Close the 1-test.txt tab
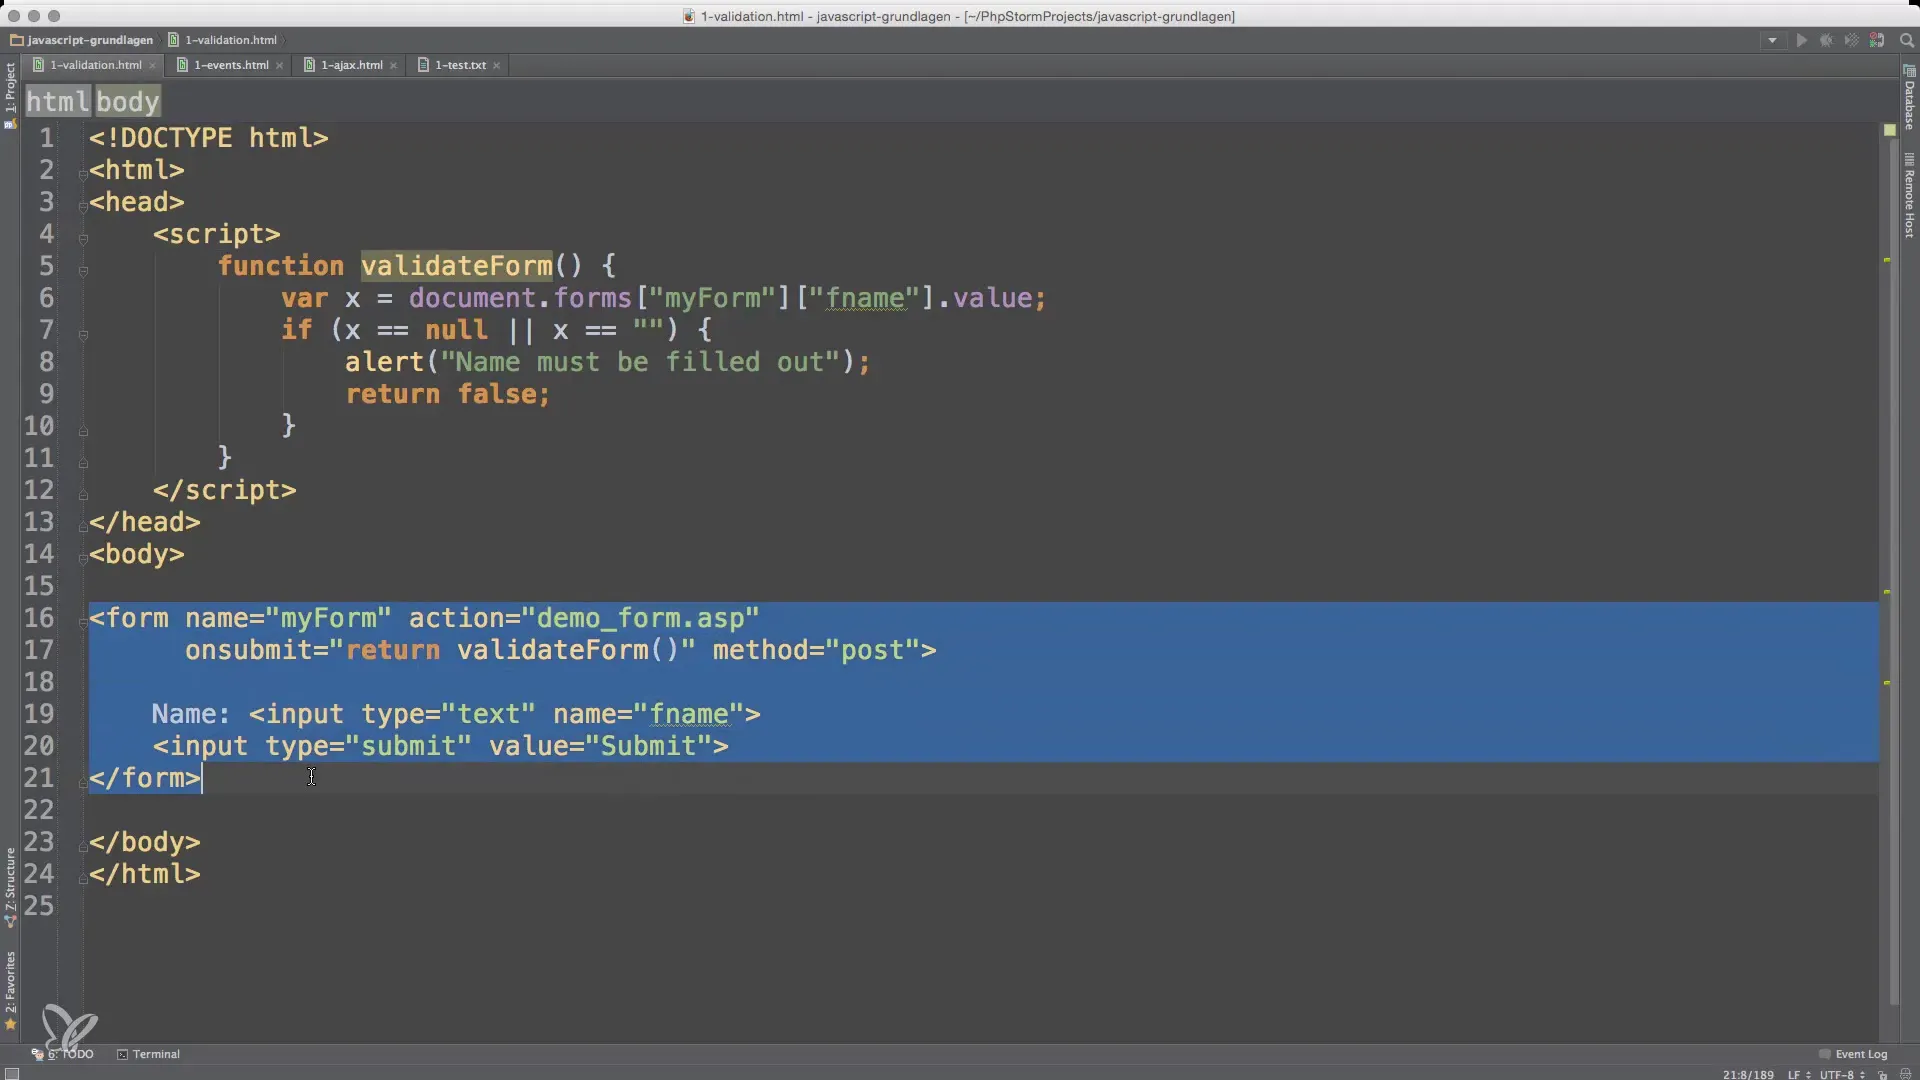The image size is (1920, 1080). click(x=496, y=66)
